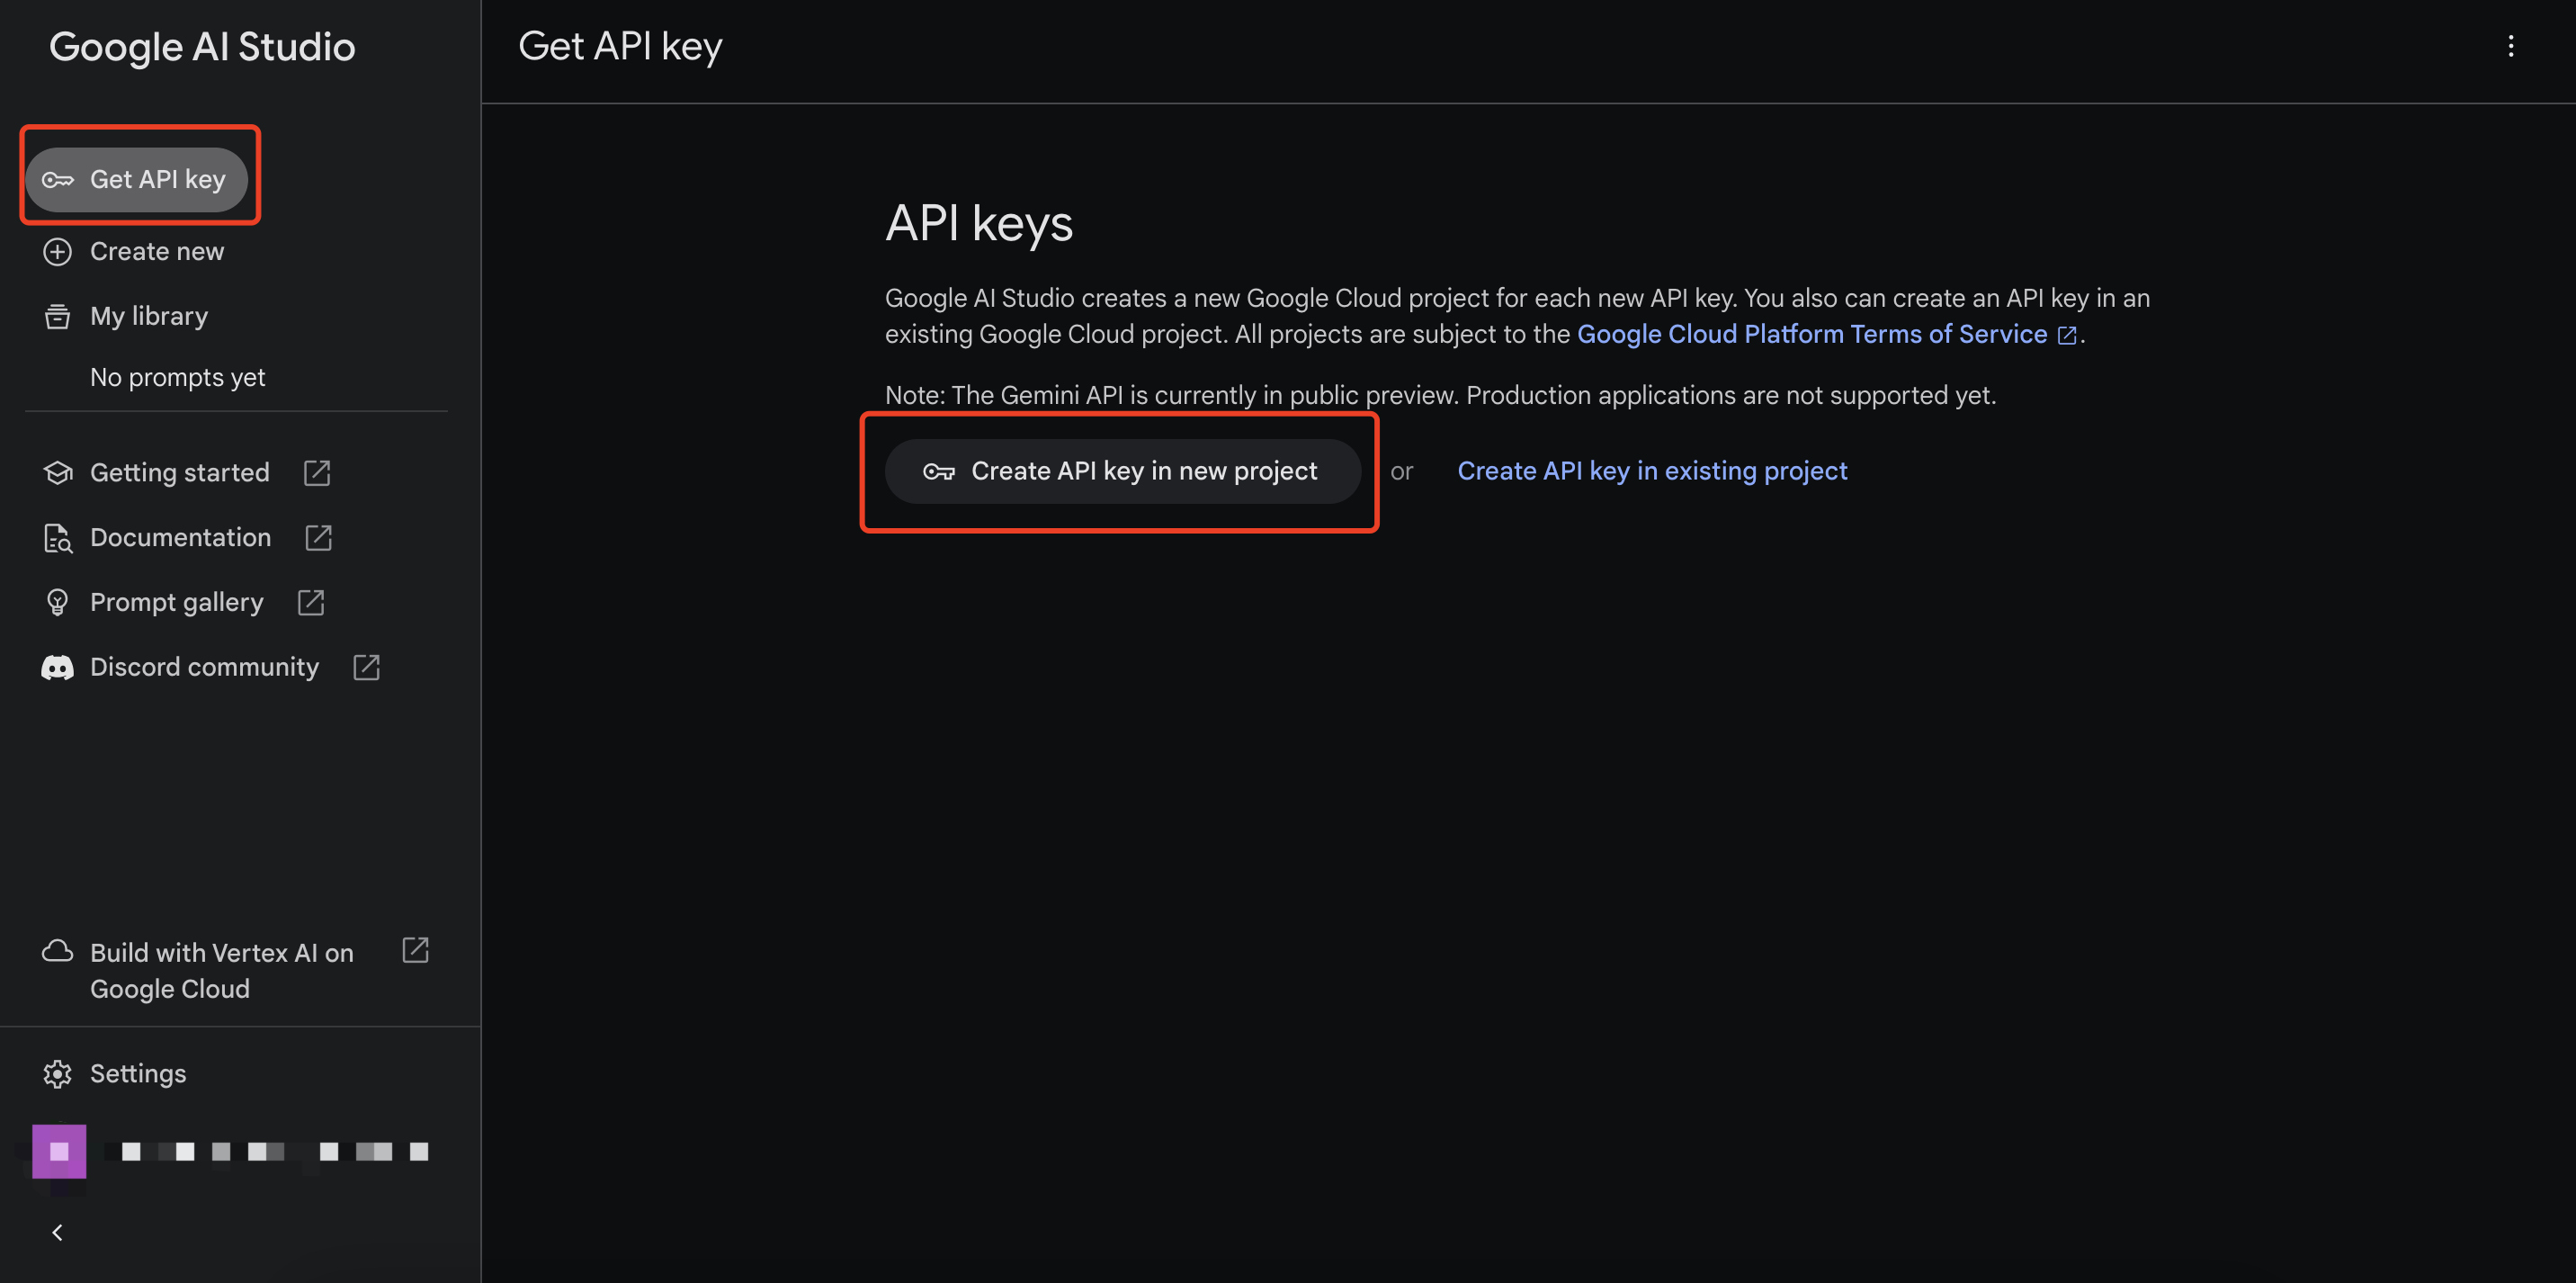
Task: Click the Vertex AI cloud icon
Action: (x=57, y=951)
